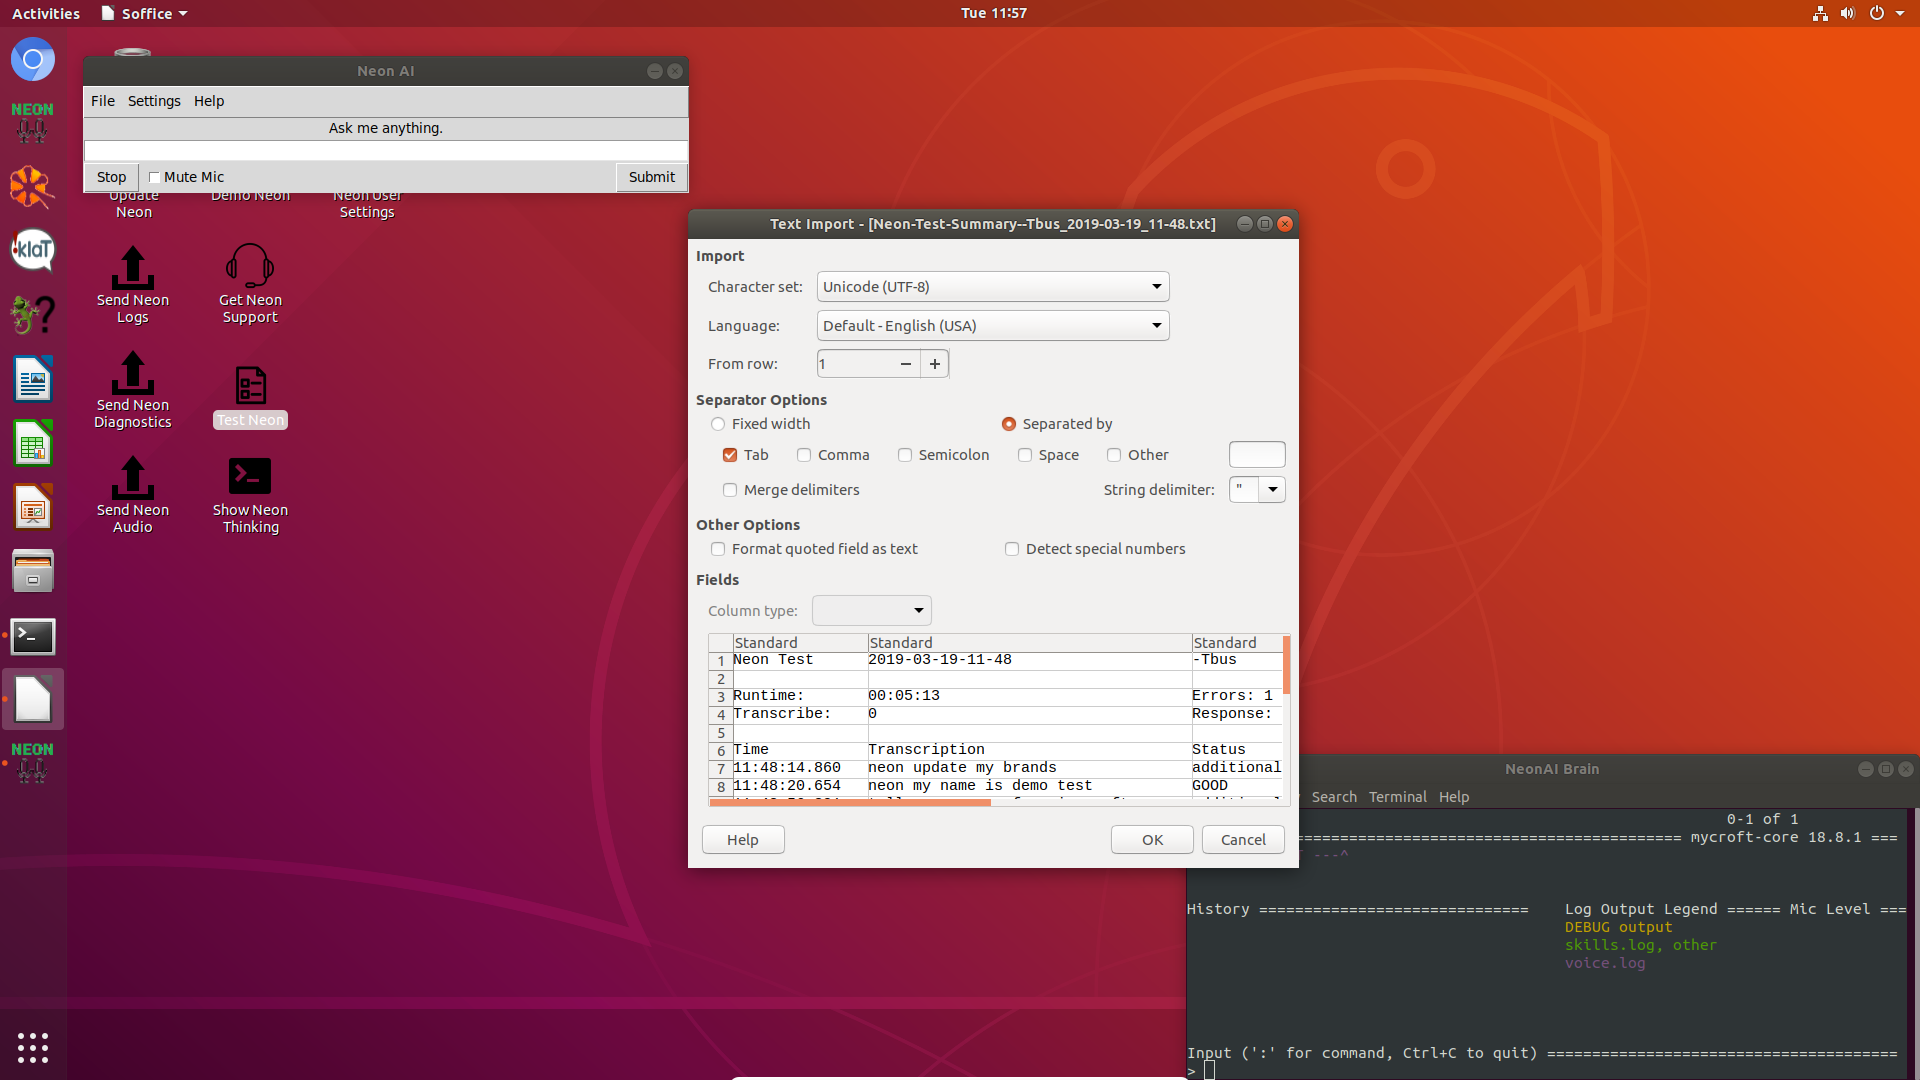The image size is (1920, 1080).
Task: Open the orange pinwheel app in the dock
Action: 33,187
